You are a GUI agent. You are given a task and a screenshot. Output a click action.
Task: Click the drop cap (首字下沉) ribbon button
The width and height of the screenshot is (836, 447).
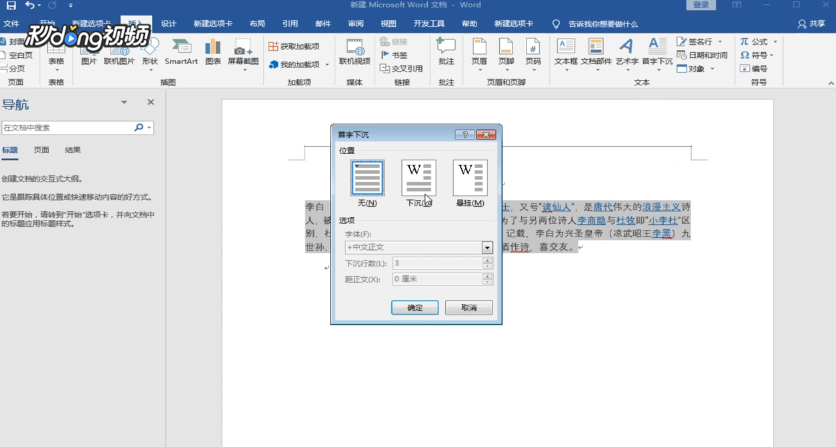[657, 54]
